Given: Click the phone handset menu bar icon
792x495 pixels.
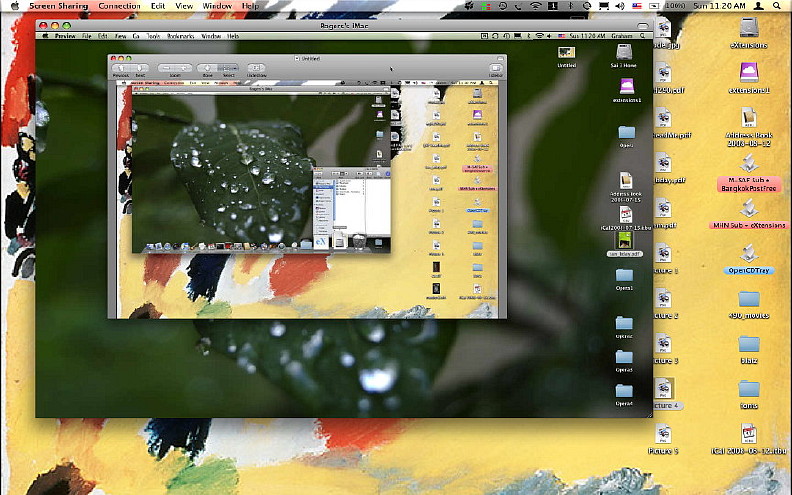Looking at the screenshot, I should click(x=519, y=6).
